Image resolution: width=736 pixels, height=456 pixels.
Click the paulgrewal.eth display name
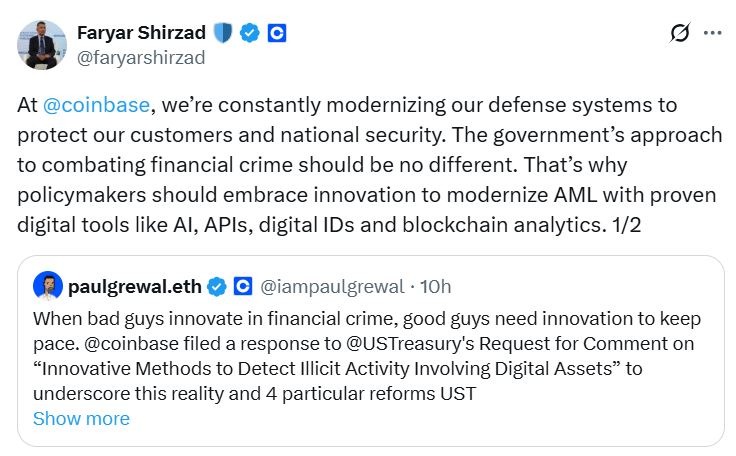[x=135, y=287]
